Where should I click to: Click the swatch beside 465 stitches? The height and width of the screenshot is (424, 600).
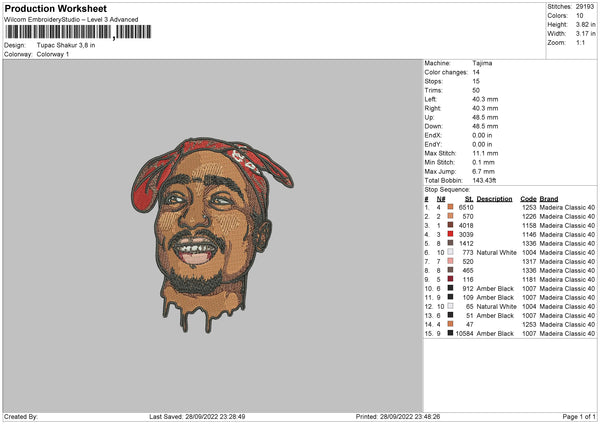pyautogui.click(x=450, y=270)
